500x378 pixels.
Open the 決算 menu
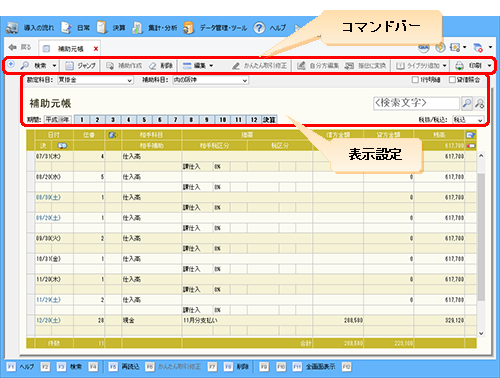[111, 28]
